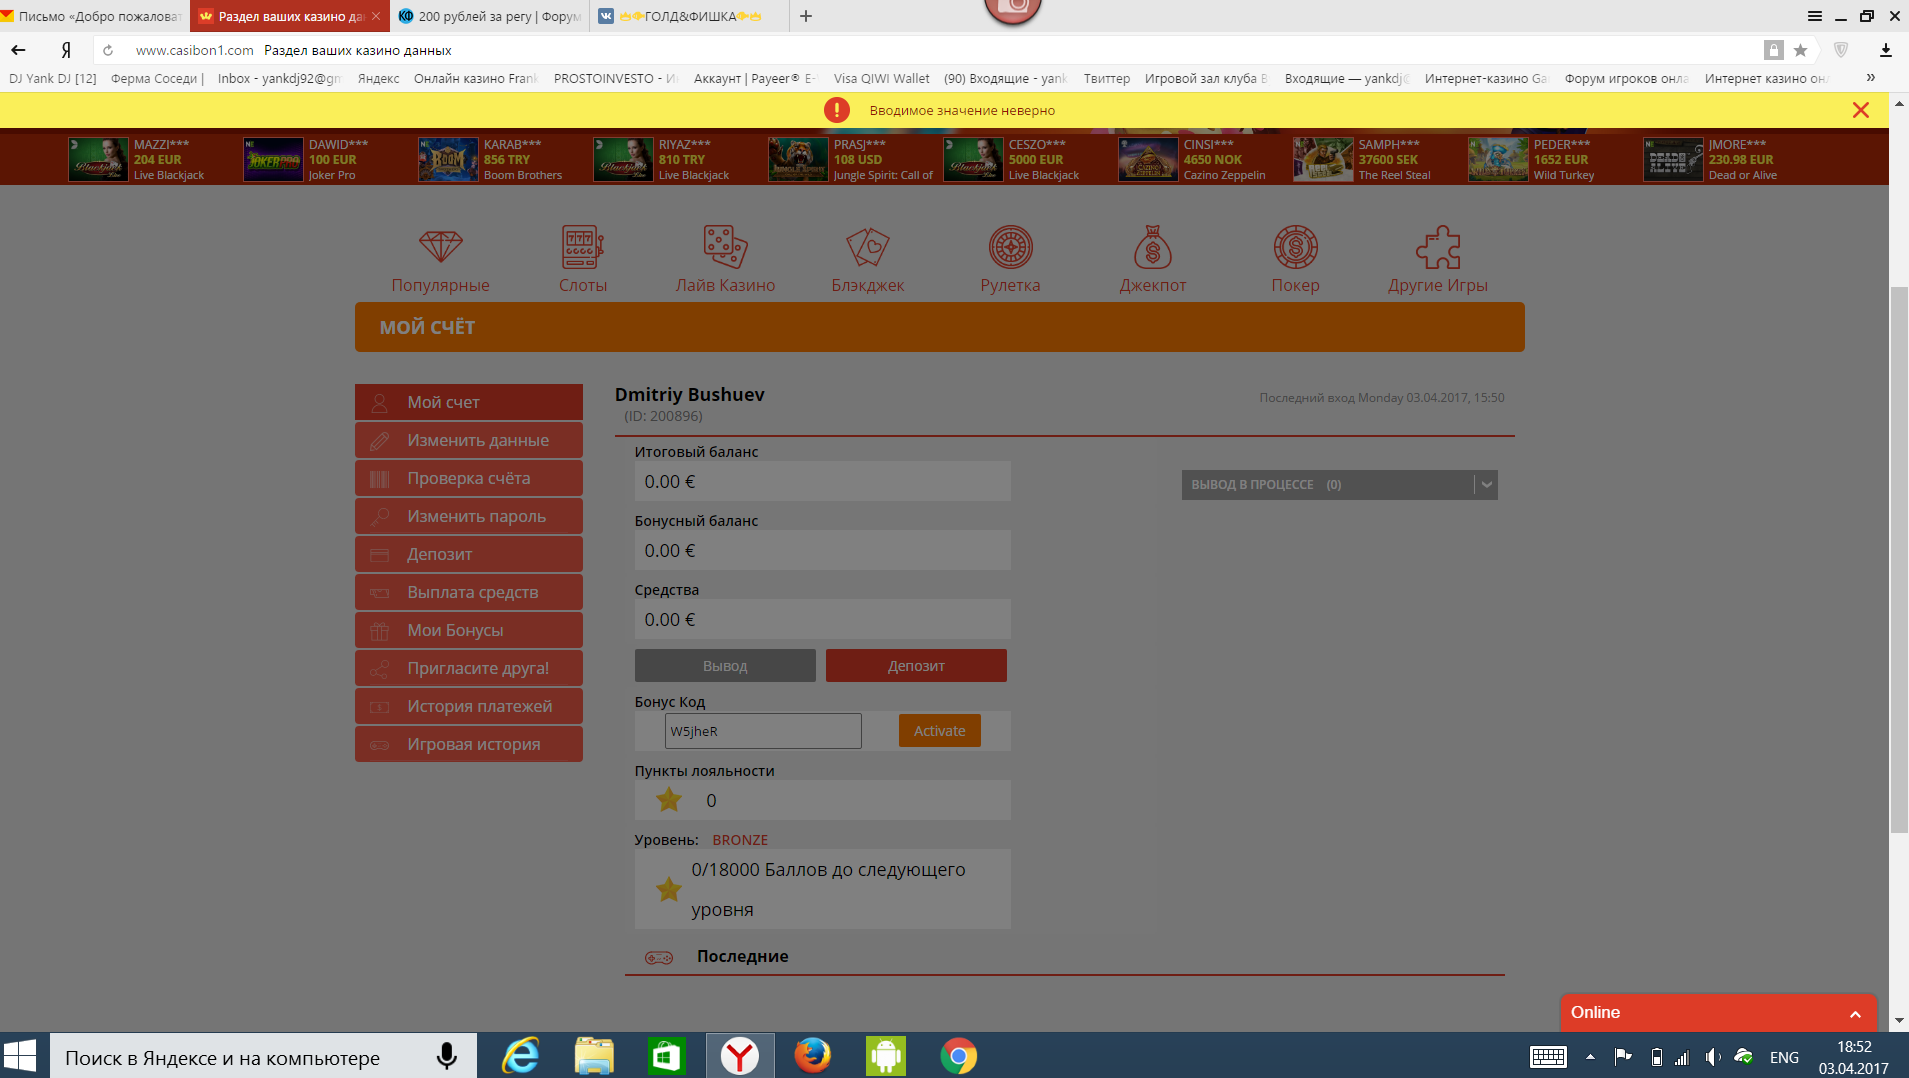Open Пригласите друга! in the sidebar
Image resolution: width=1909 pixels, height=1078 pixels.
point(468,668)
